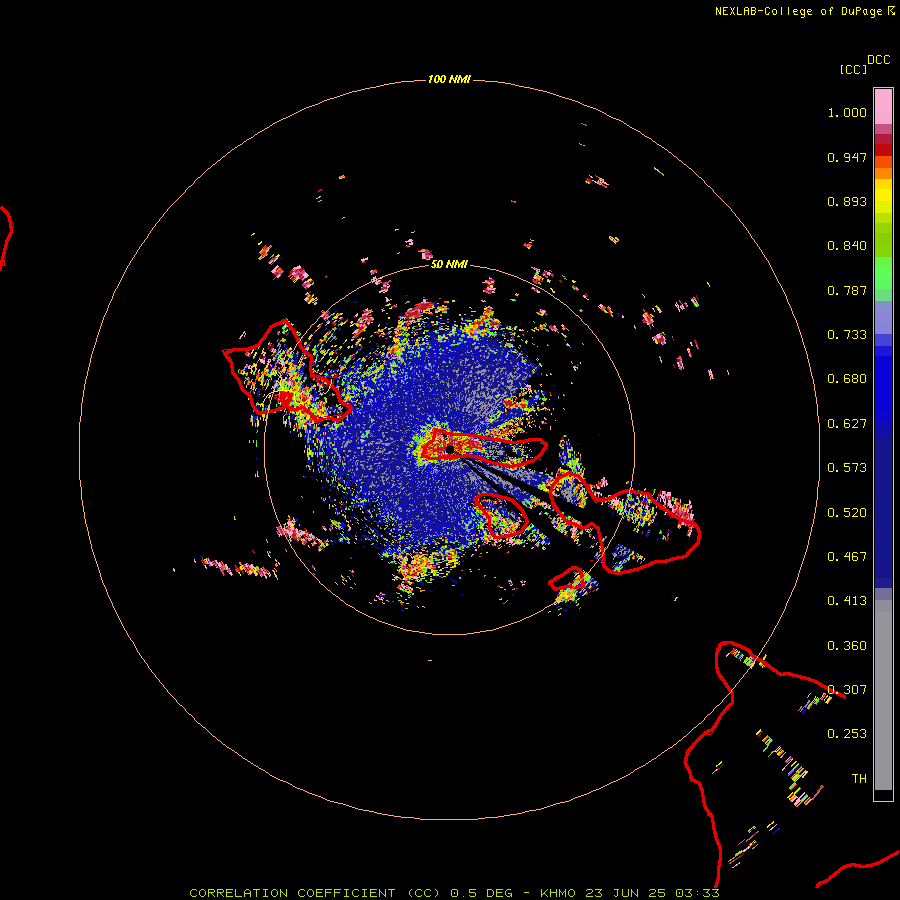This screenshot has height=900, width=900.
Task: Click the 0.307 scale value
Action: pos(847,689)
